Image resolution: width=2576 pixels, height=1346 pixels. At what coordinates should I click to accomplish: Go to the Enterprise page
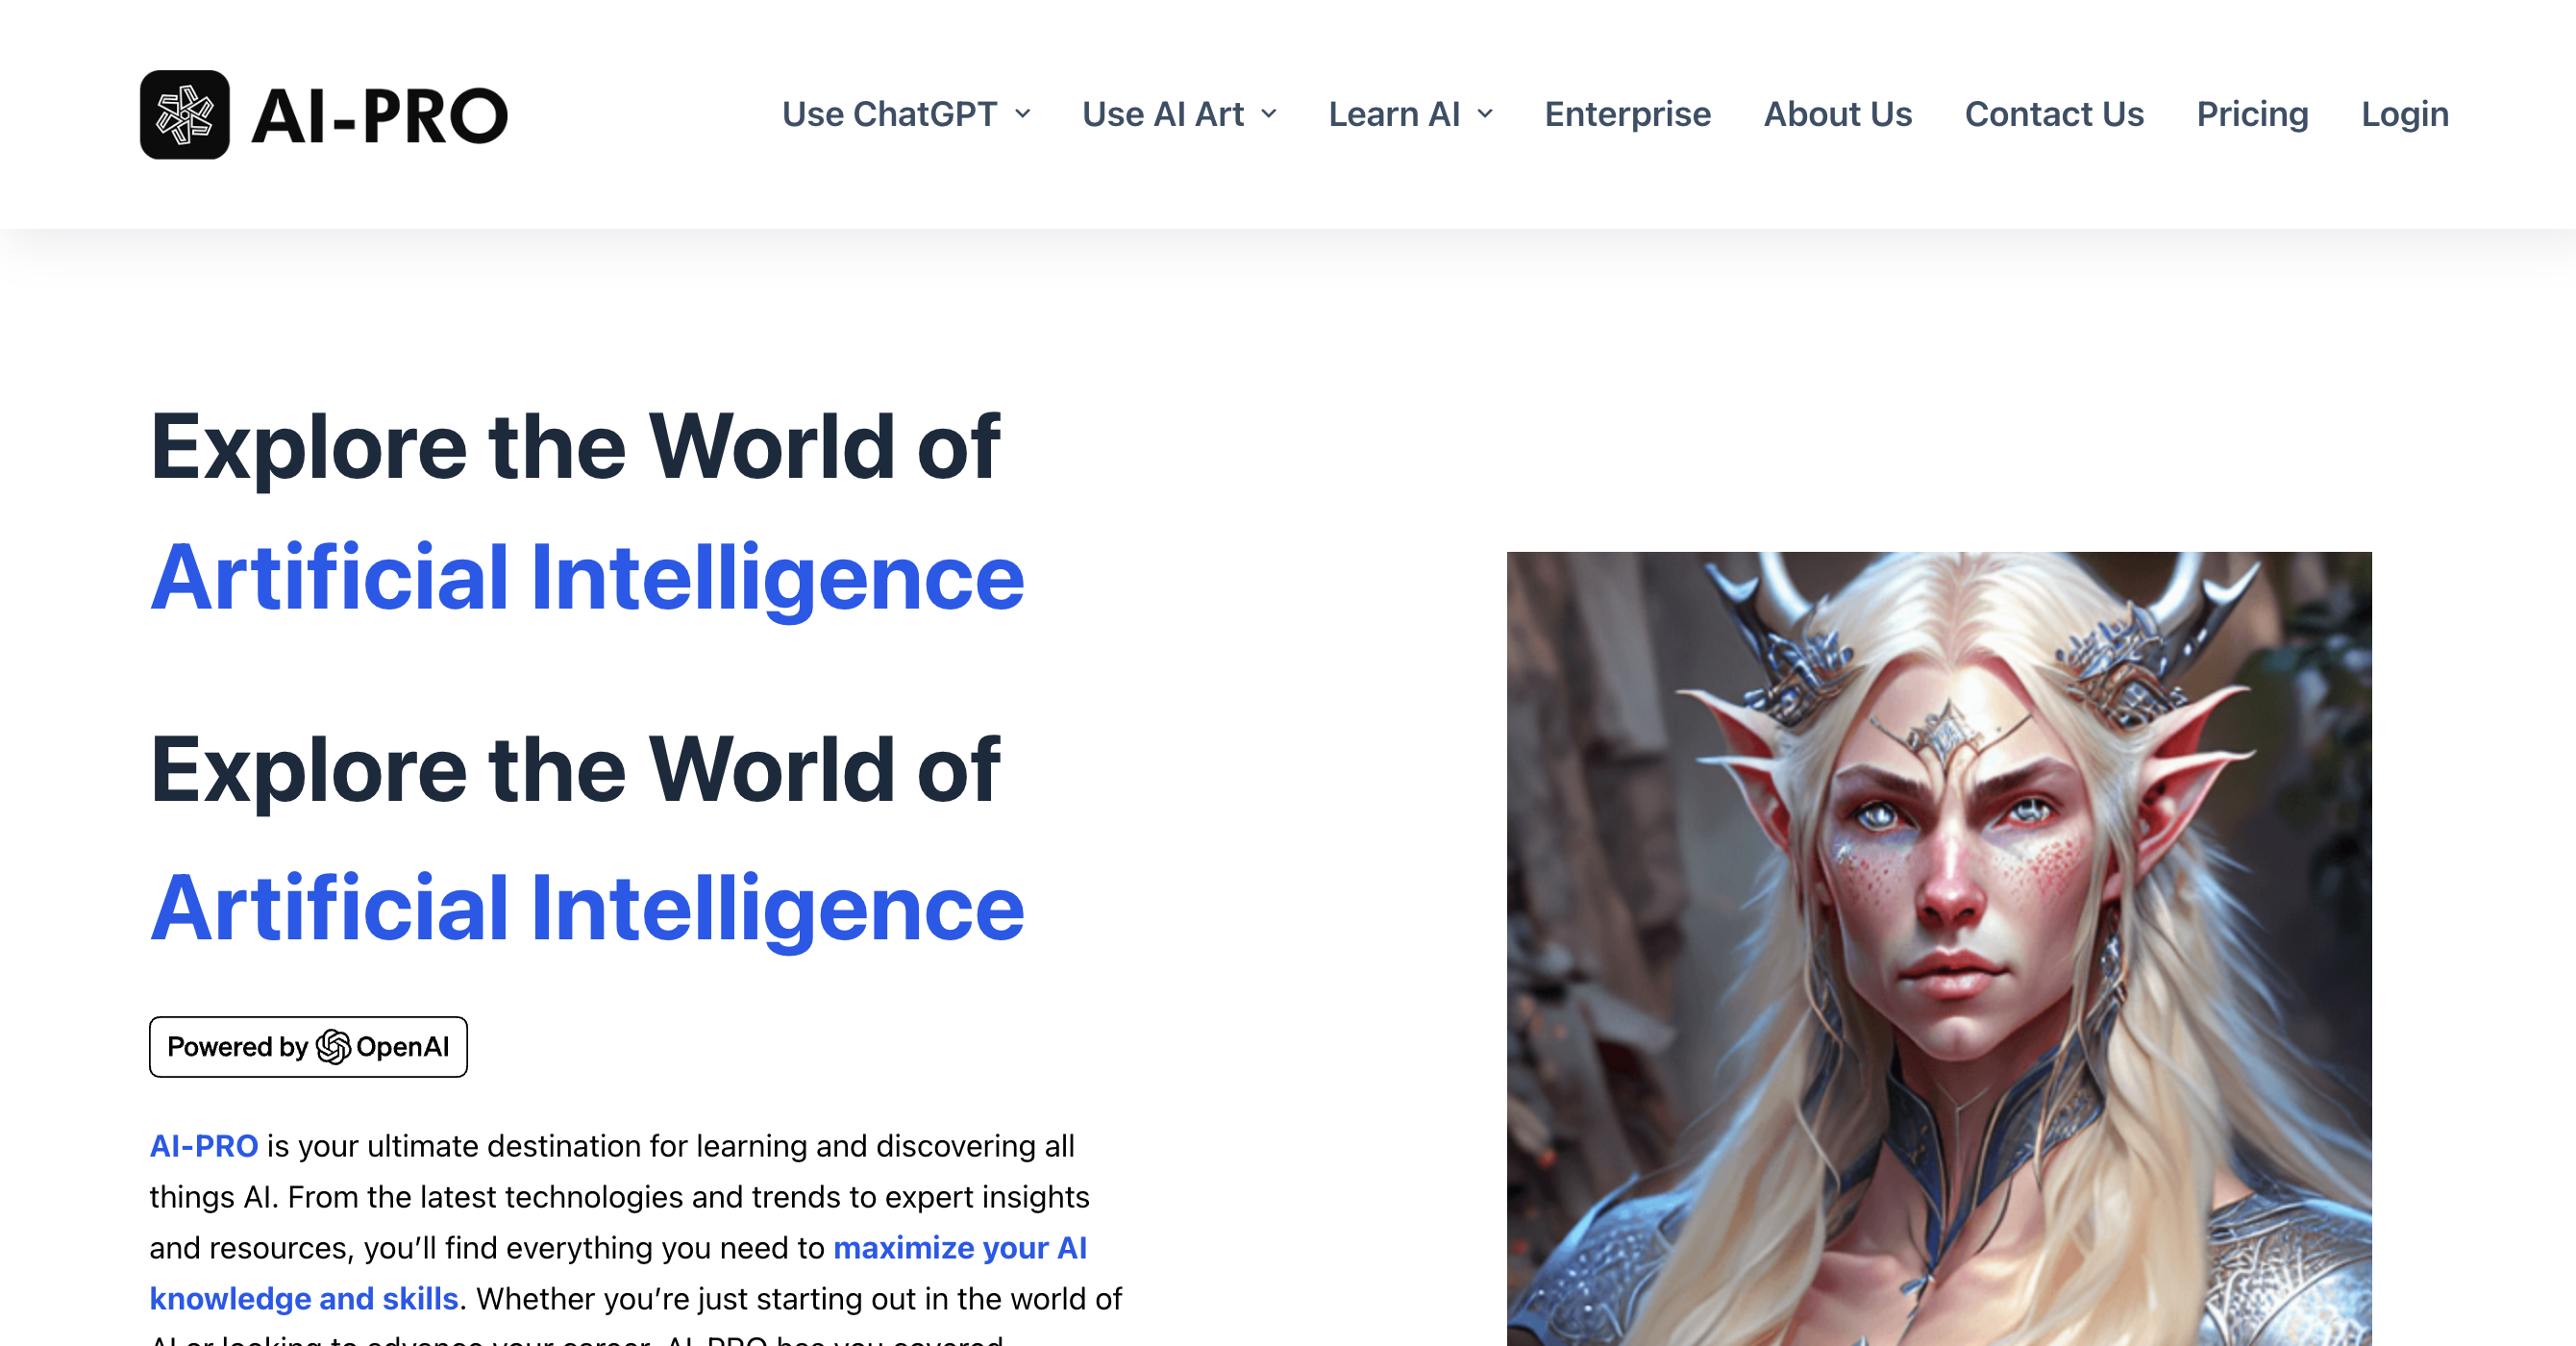[x=1627, y=114]
